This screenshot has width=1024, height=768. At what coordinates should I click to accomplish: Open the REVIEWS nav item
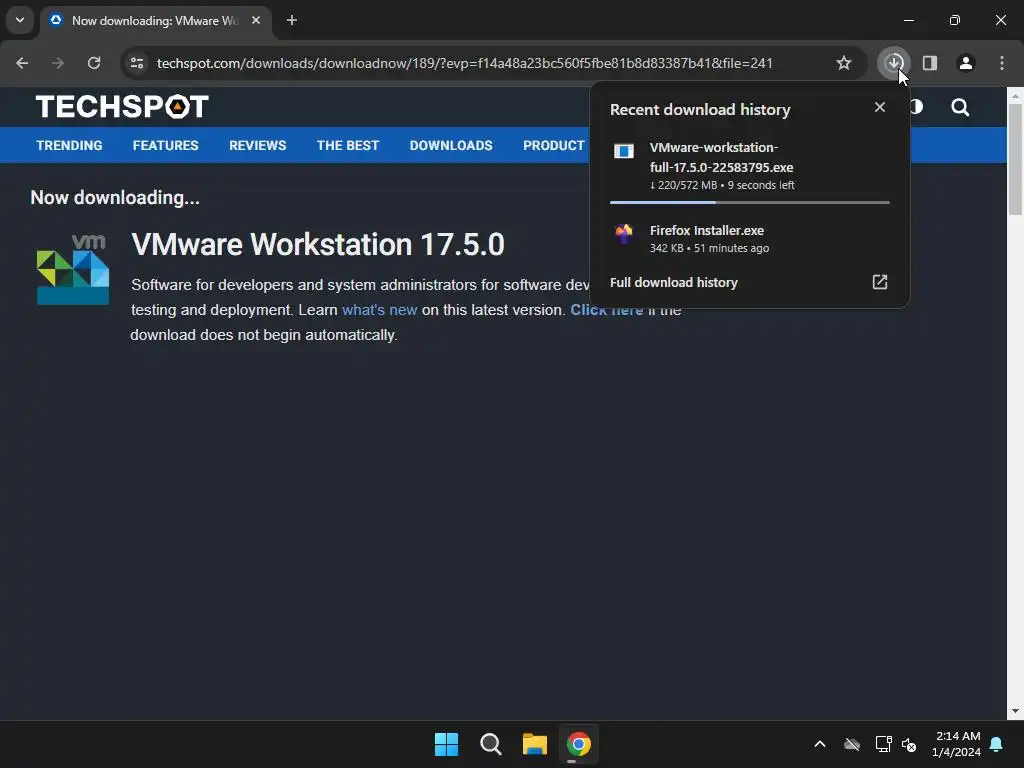tap(257, 146)
